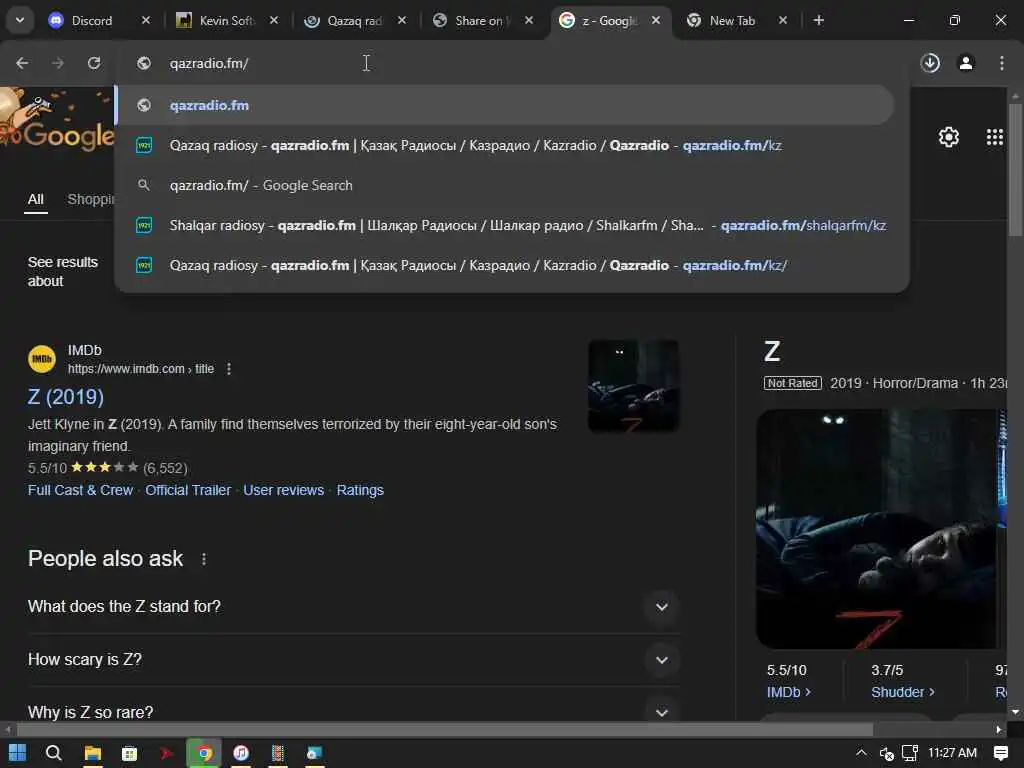The height and width of the screenshot is (768, 1024).
Task: Open the IMDb rating link in knowledge panel
Action: click(788, 692)
